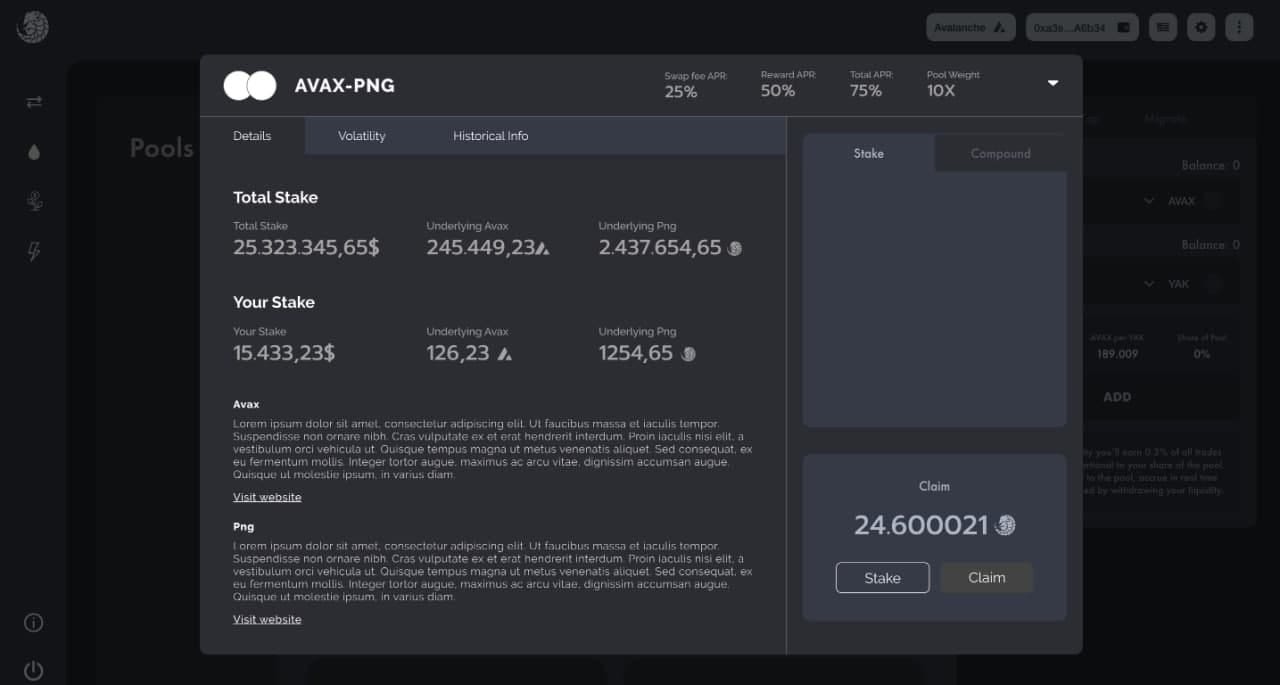The height and width of the screenshot is (685, 1280).
Task: Click Reward APR 50% value
Action: pos(778,91)
